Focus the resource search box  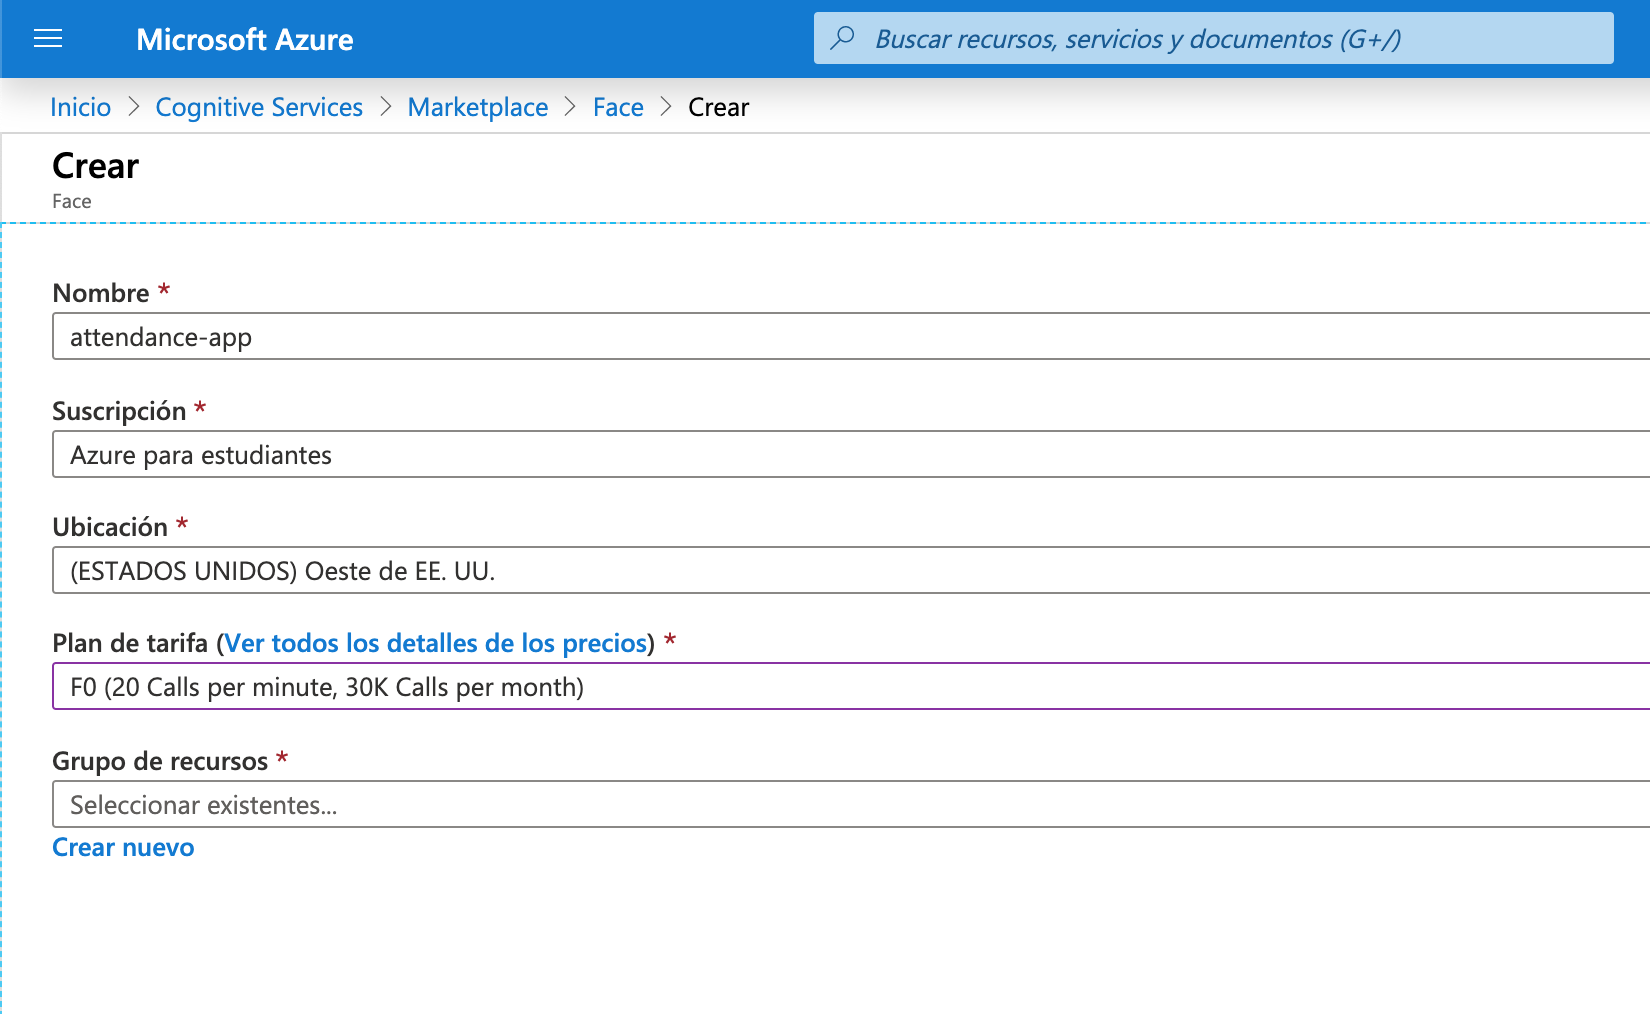pyautogui.click(x=1213, y=38)
